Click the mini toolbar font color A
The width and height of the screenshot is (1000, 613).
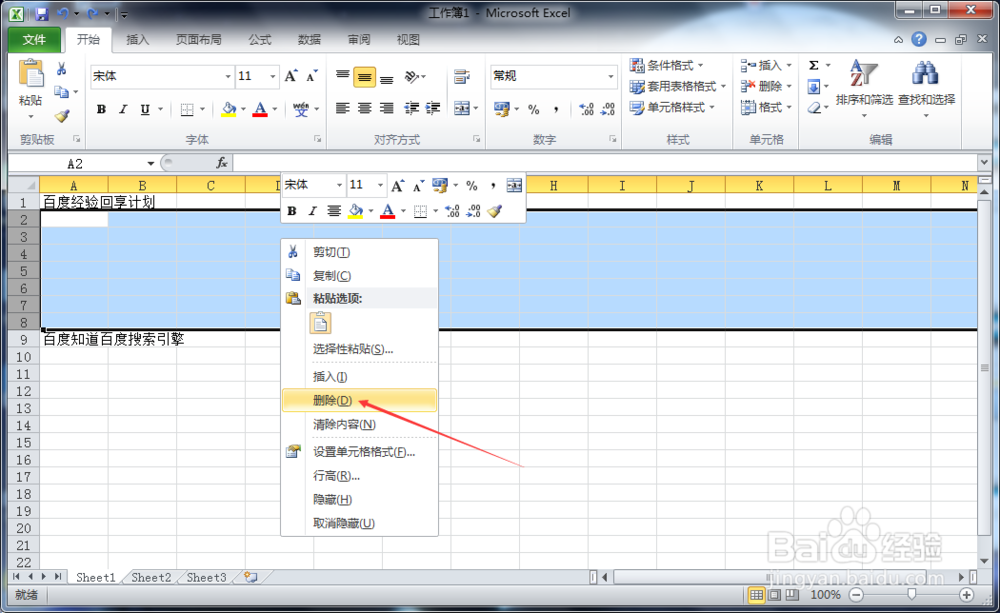387,210
